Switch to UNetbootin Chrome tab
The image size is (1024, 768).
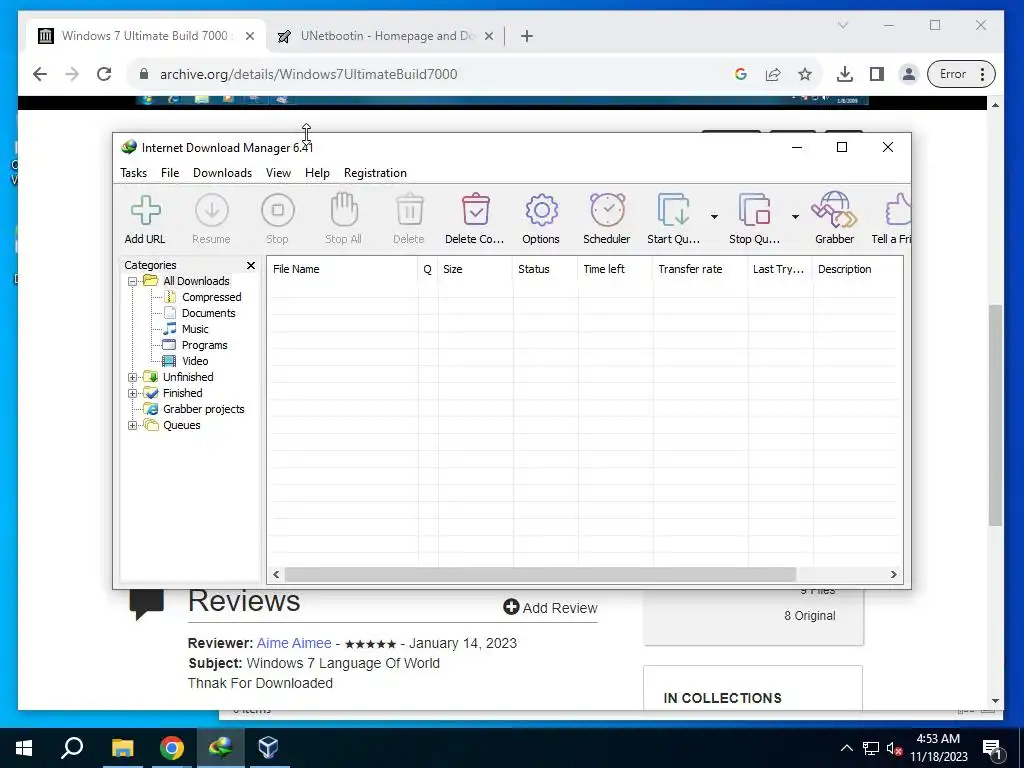coord(385,36)
